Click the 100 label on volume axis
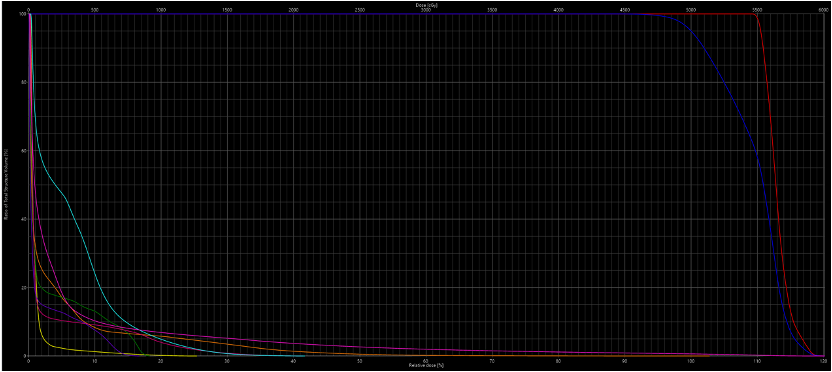This screenshot has height=372, width=832. 23,14
